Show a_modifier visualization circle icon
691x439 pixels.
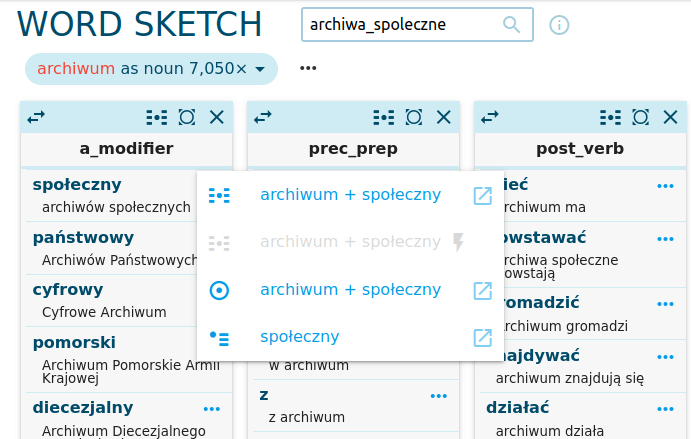(187, 117)
